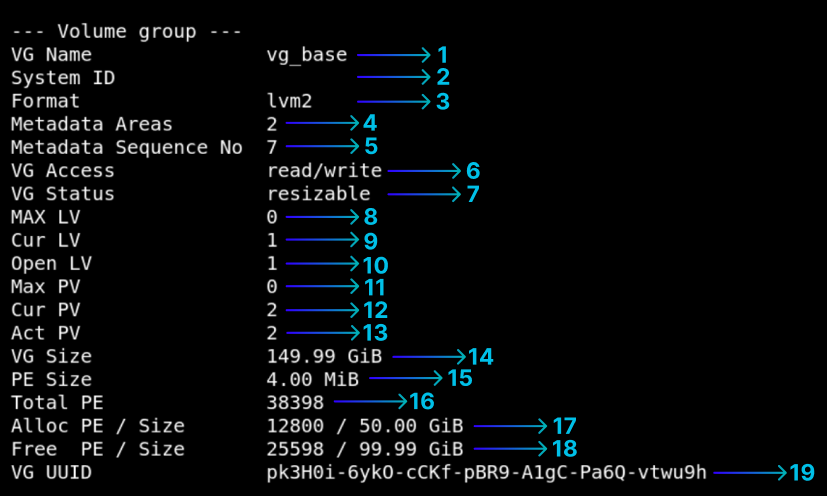
Task: Click the 'vg_base' value
Action: point(306,55)
